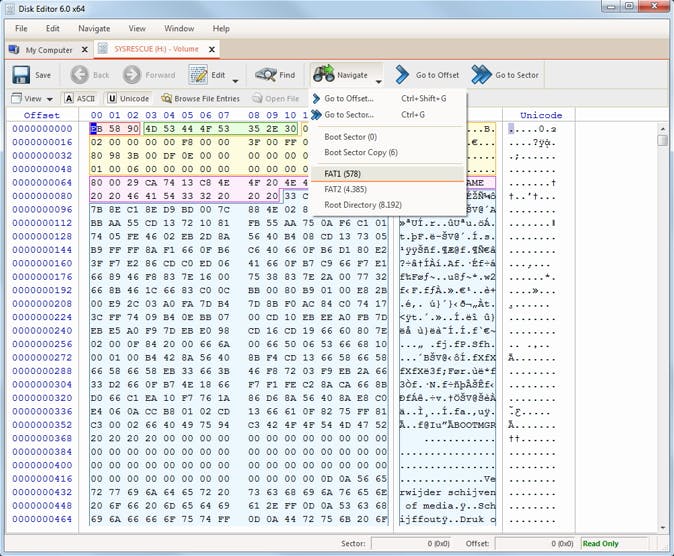674x556 pixels.
Task: Open the Window menu
Action: 179,29
